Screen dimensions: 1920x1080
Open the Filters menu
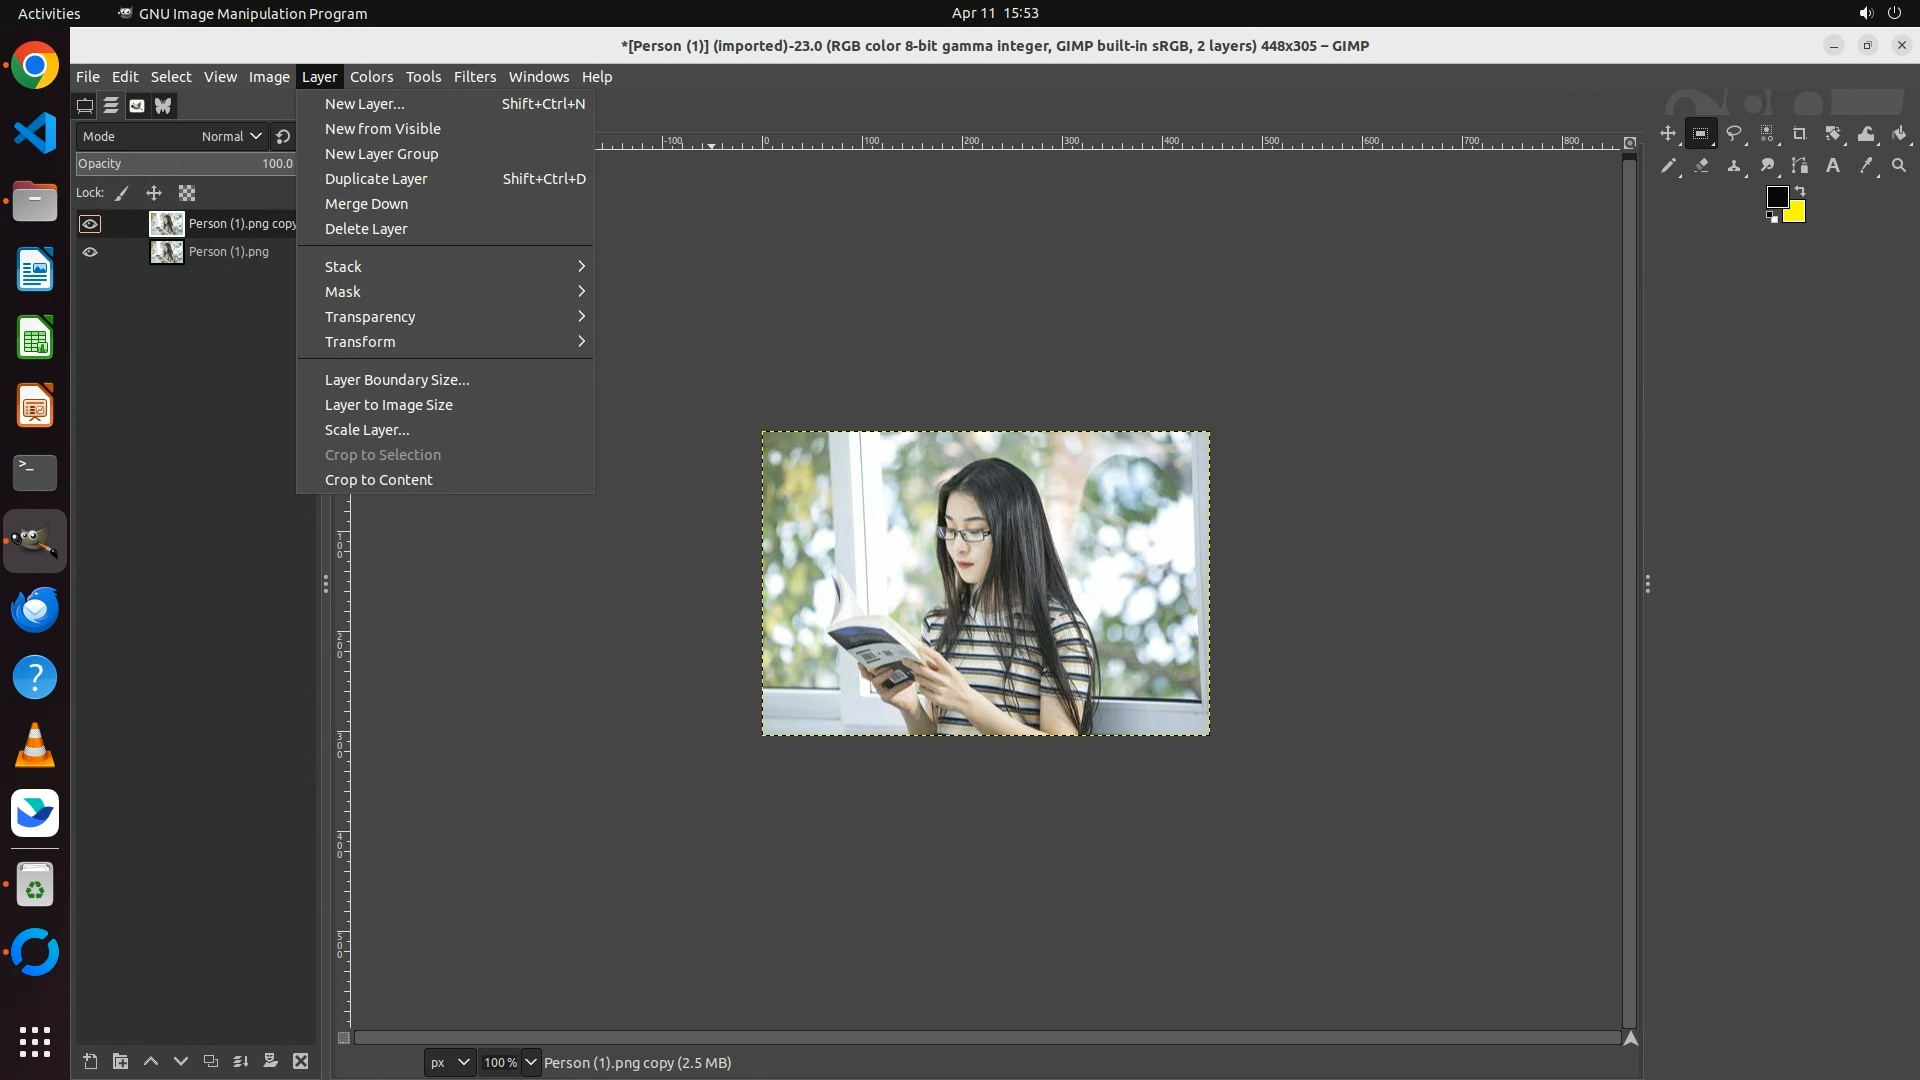coord(474,77)
